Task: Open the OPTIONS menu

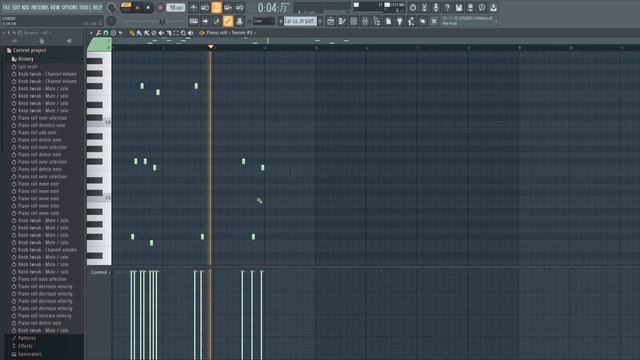Action: [70, 7]
